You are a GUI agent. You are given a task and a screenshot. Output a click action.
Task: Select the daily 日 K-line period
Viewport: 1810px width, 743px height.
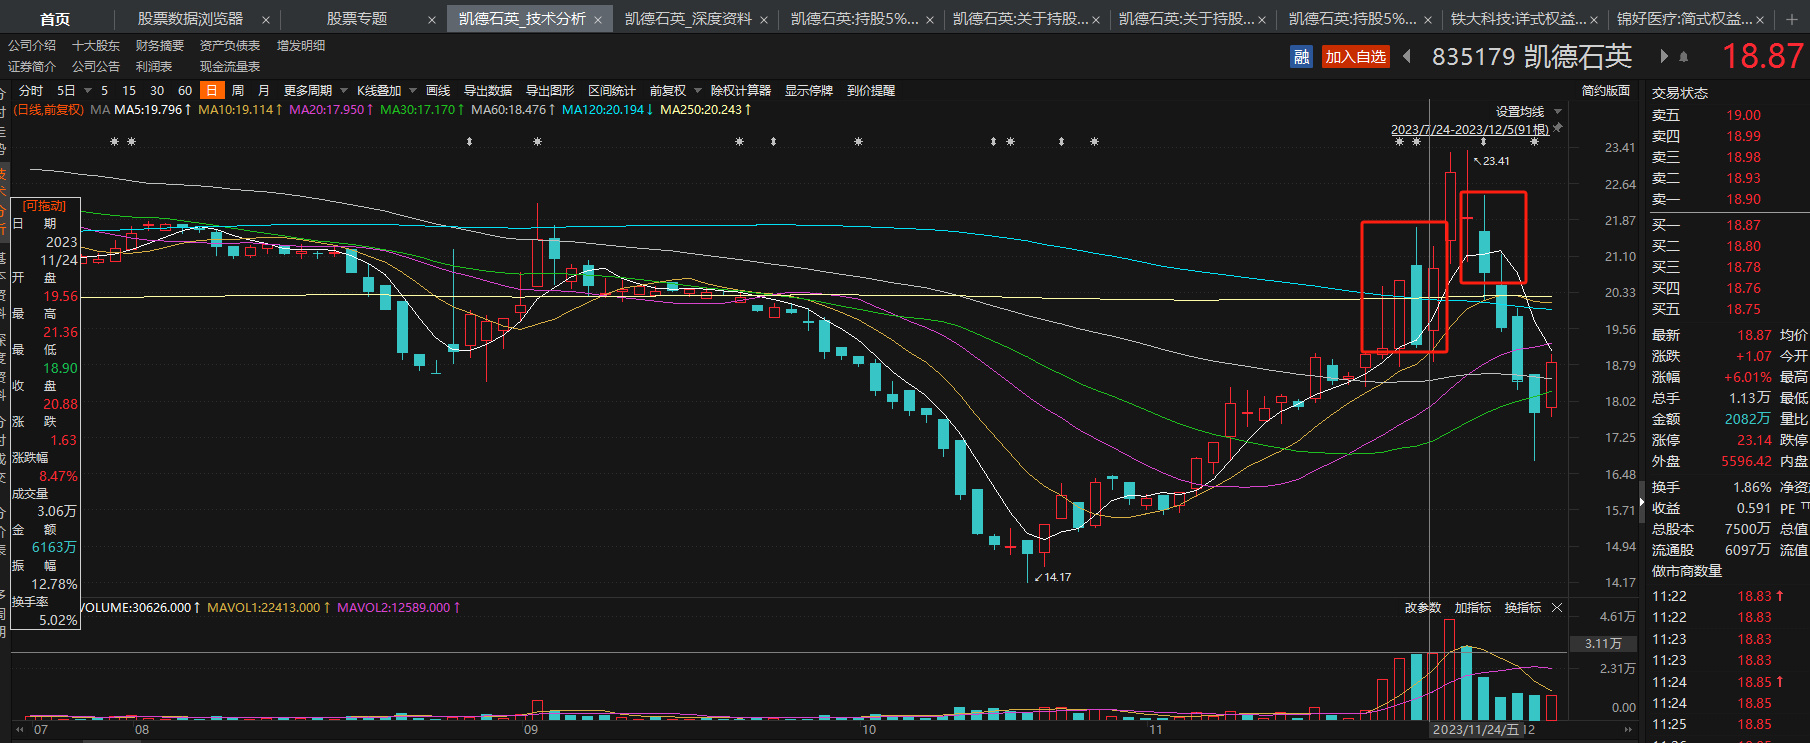click(211, 91)
